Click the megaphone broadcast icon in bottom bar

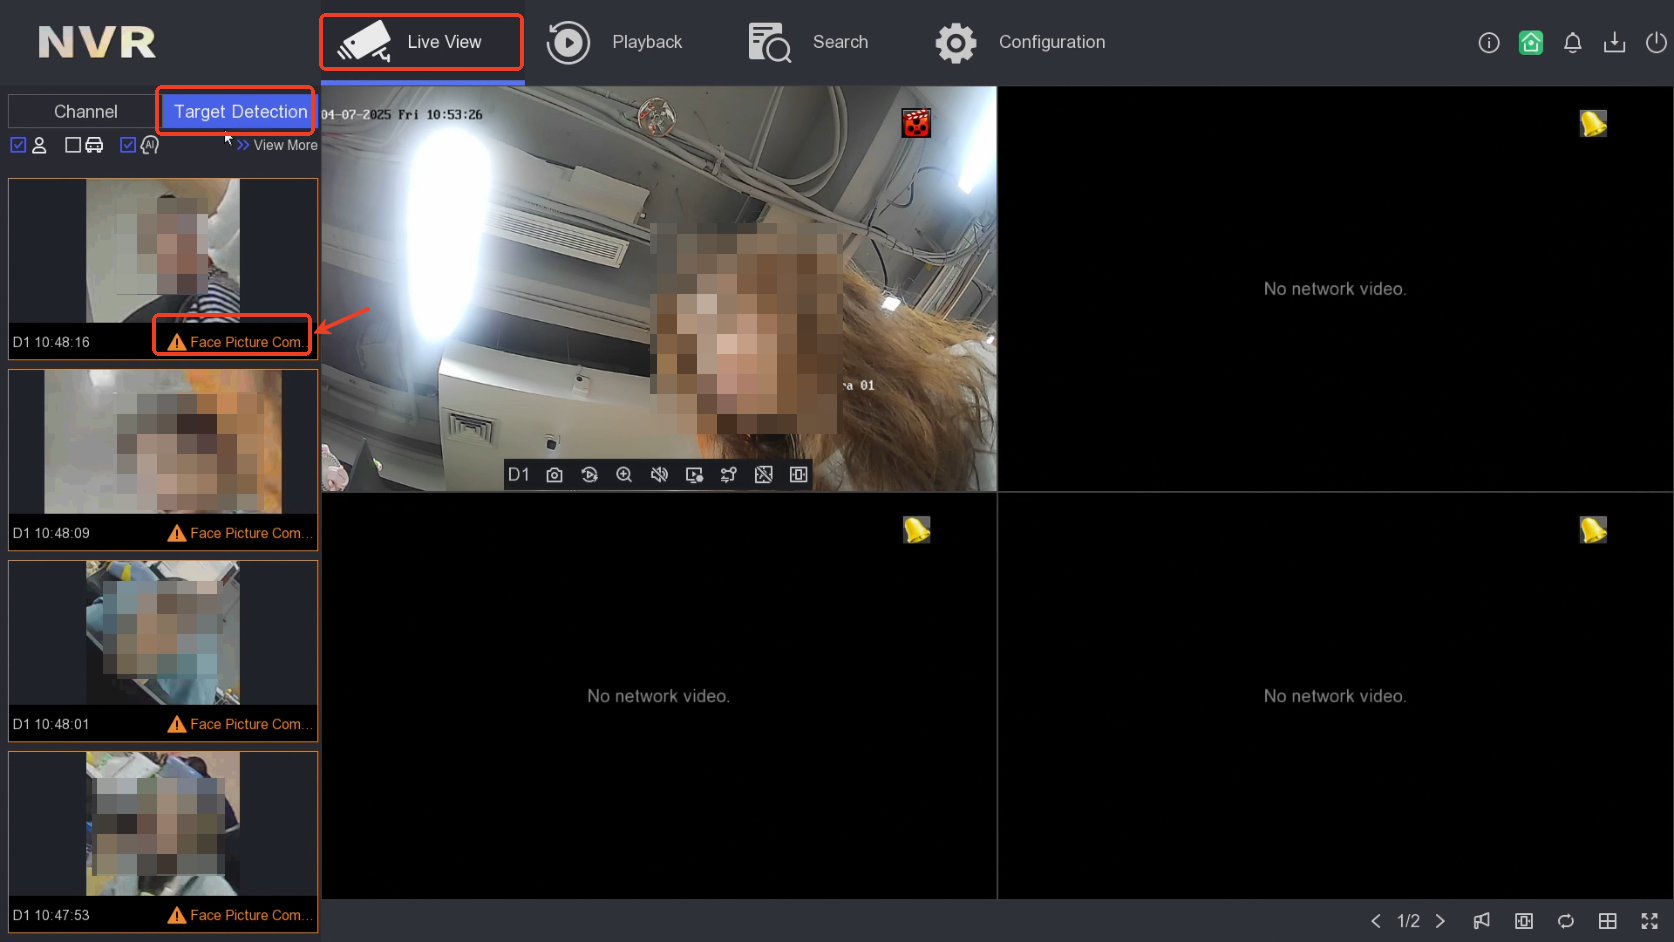pos(1481,921)
